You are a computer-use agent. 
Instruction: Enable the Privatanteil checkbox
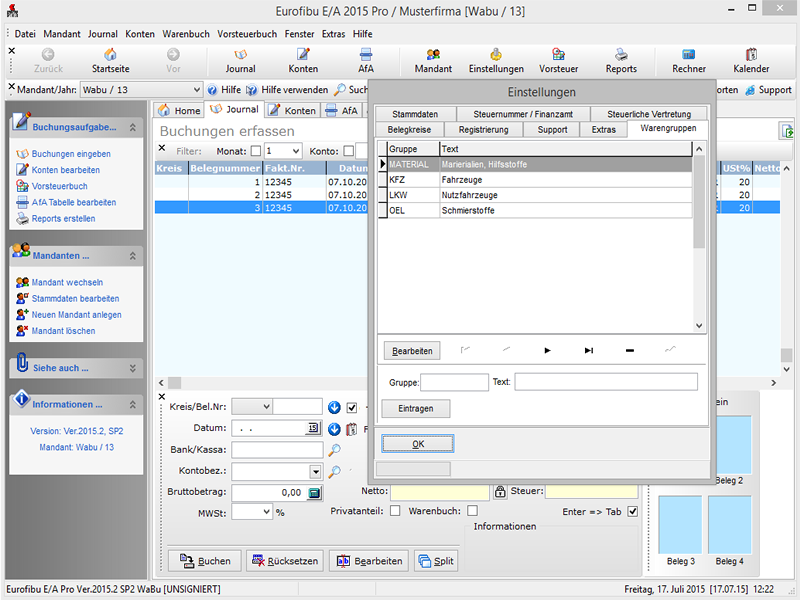pyautogui.click(x=395, y=511)
